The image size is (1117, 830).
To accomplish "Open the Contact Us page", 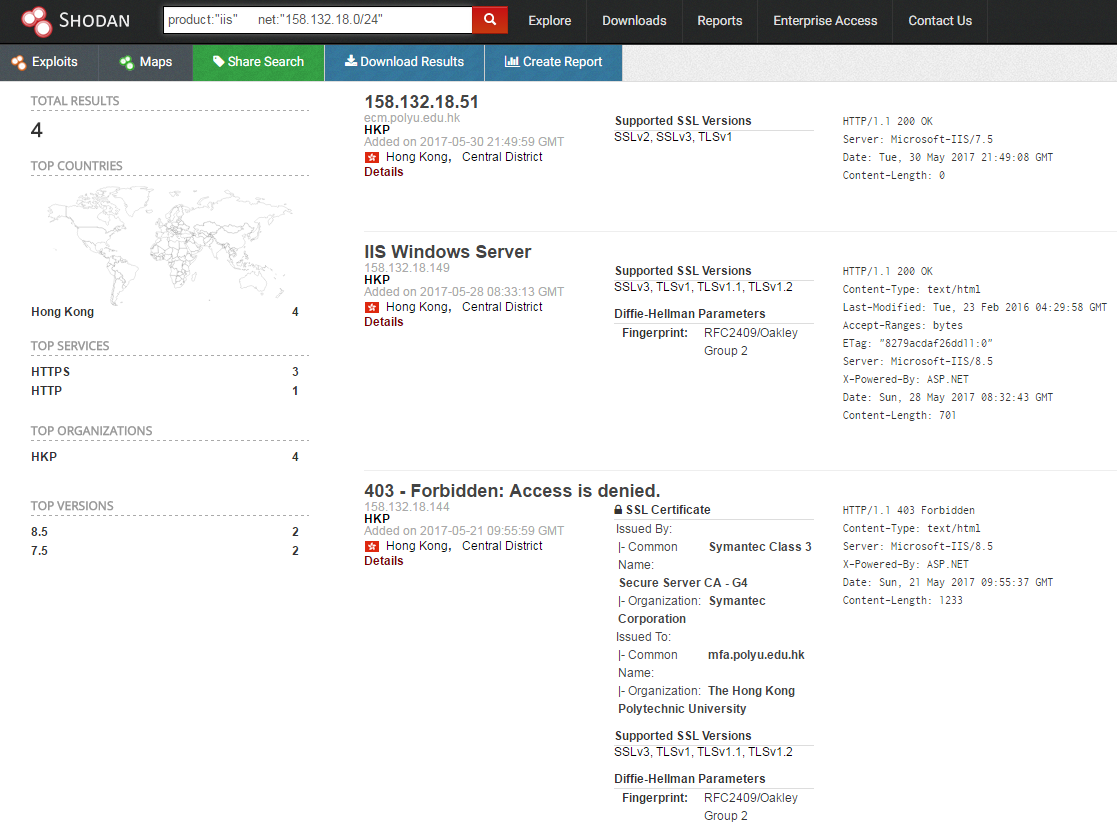I will click(x=940, y=21).
